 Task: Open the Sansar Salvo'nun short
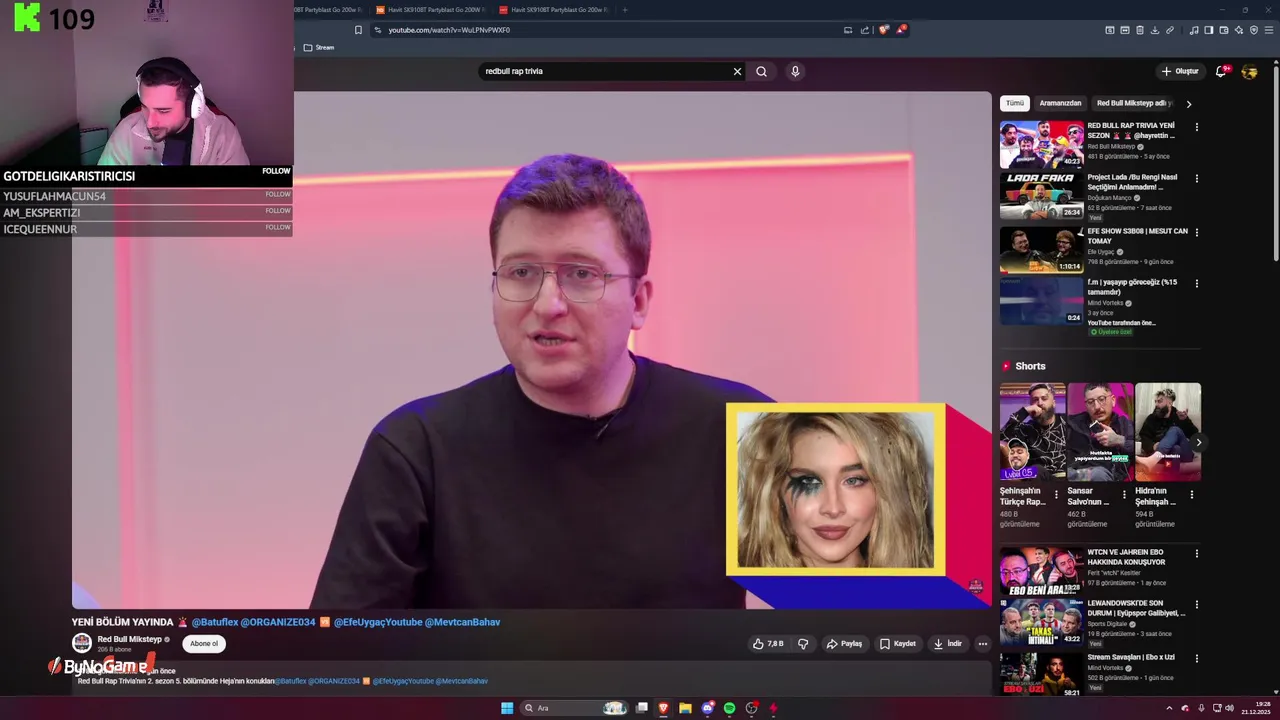pyautogui.click(x=1100, y=431)
